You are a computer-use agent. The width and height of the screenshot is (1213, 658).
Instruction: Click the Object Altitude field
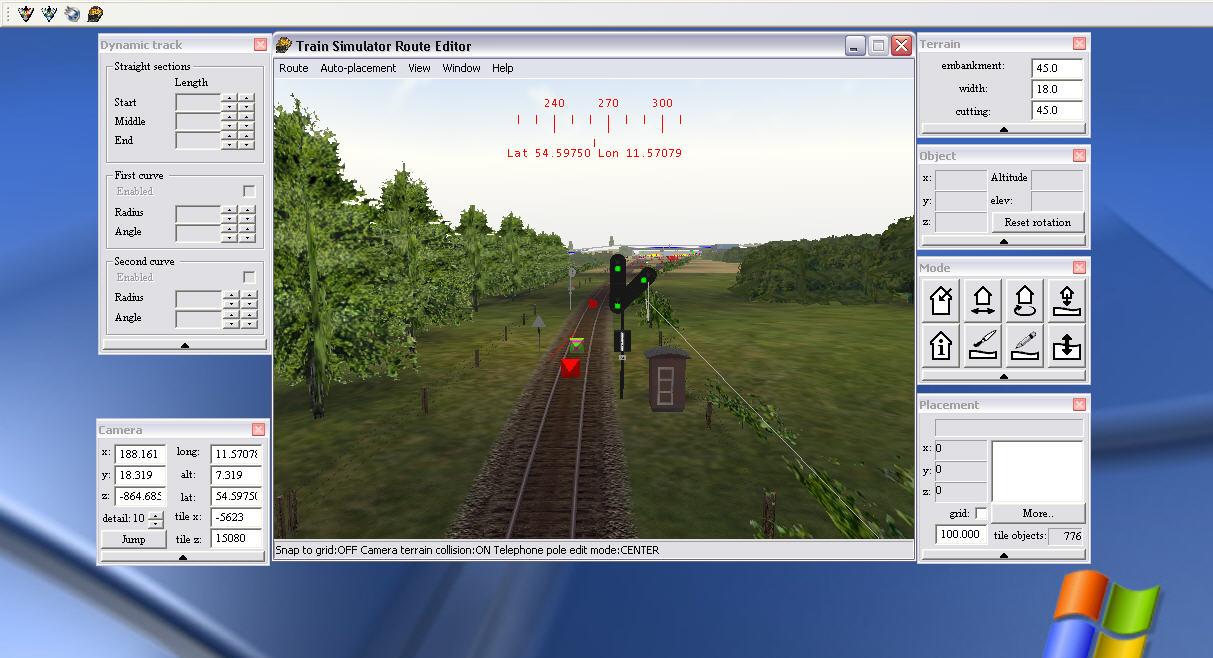click(x=1057, y=179)
